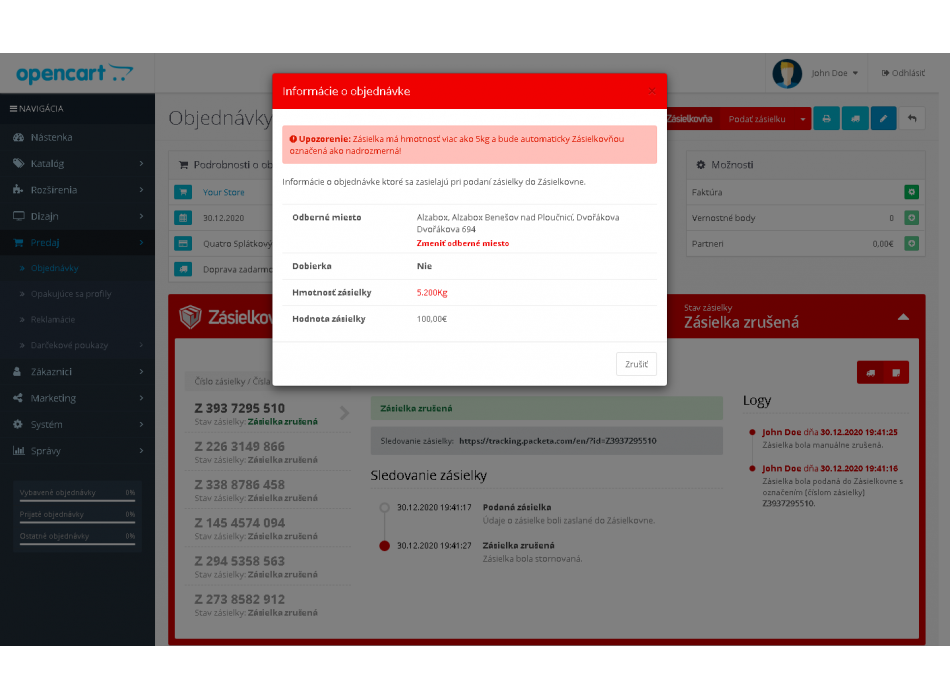Click the pencil edit order button
The width and height of the screenshot is (950, 700).
pyautogui.click(x=883, y=119)
